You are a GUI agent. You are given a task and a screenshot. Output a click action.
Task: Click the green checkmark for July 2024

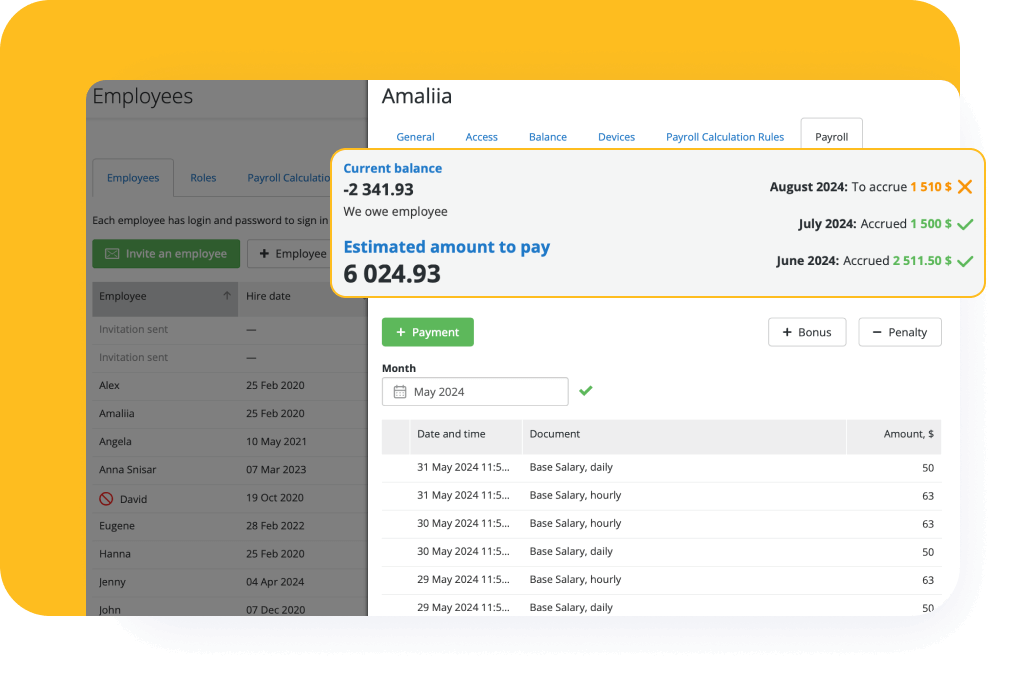tap(965, 224)
